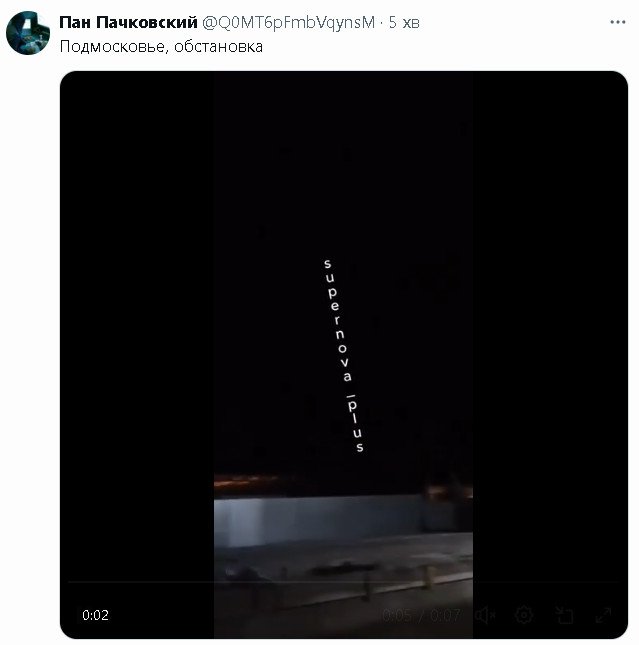
Task: Enable picture-in-picture for the video
Action: click(x=564, y=615)
